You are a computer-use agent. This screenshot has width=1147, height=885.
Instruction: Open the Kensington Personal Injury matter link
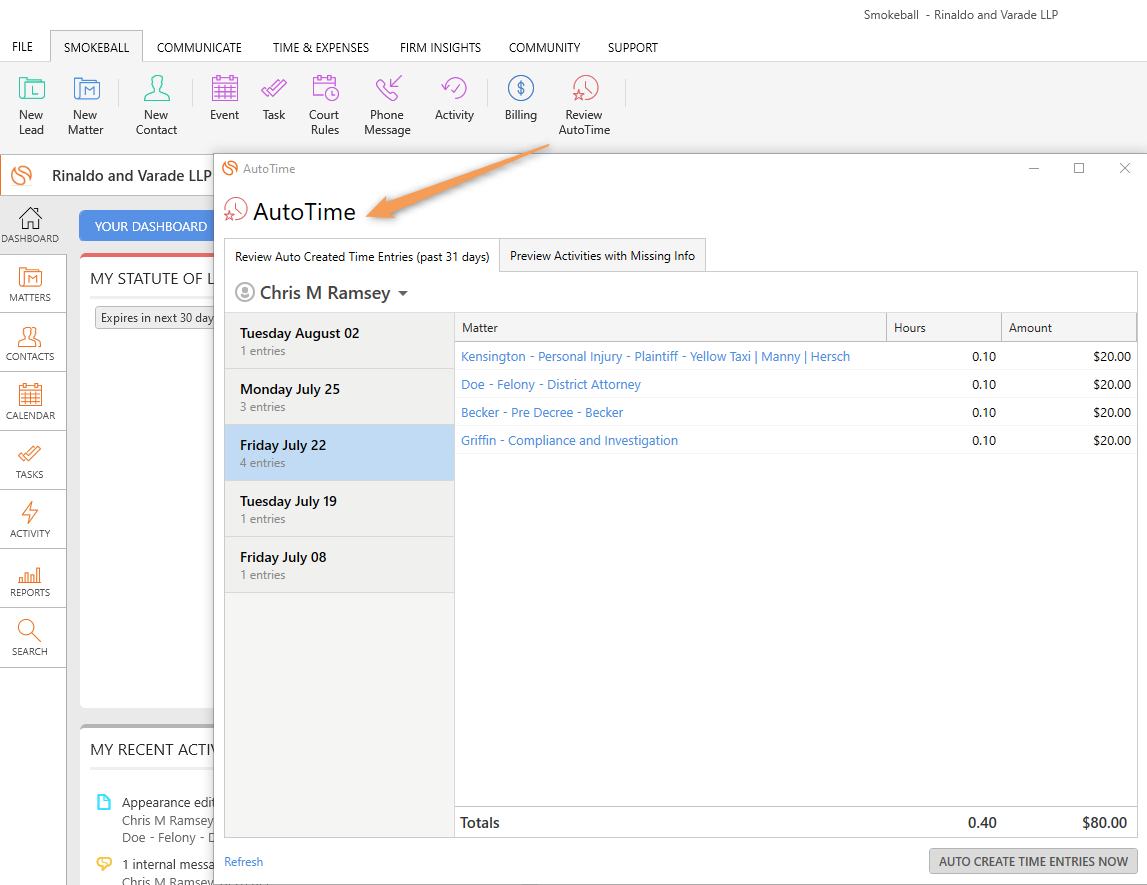[x=655, y=356]
